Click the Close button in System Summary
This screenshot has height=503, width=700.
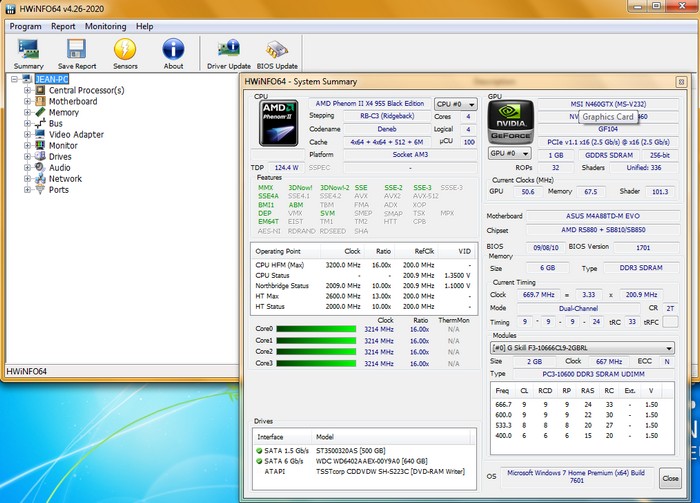tap(670, 478)
